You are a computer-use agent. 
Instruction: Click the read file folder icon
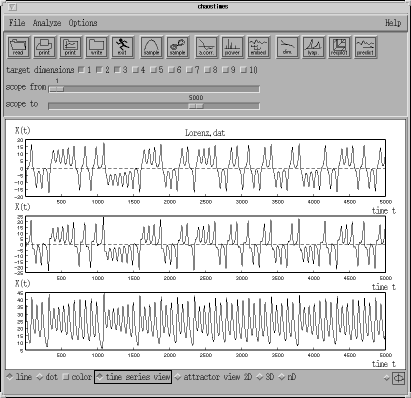coord(18,47)
